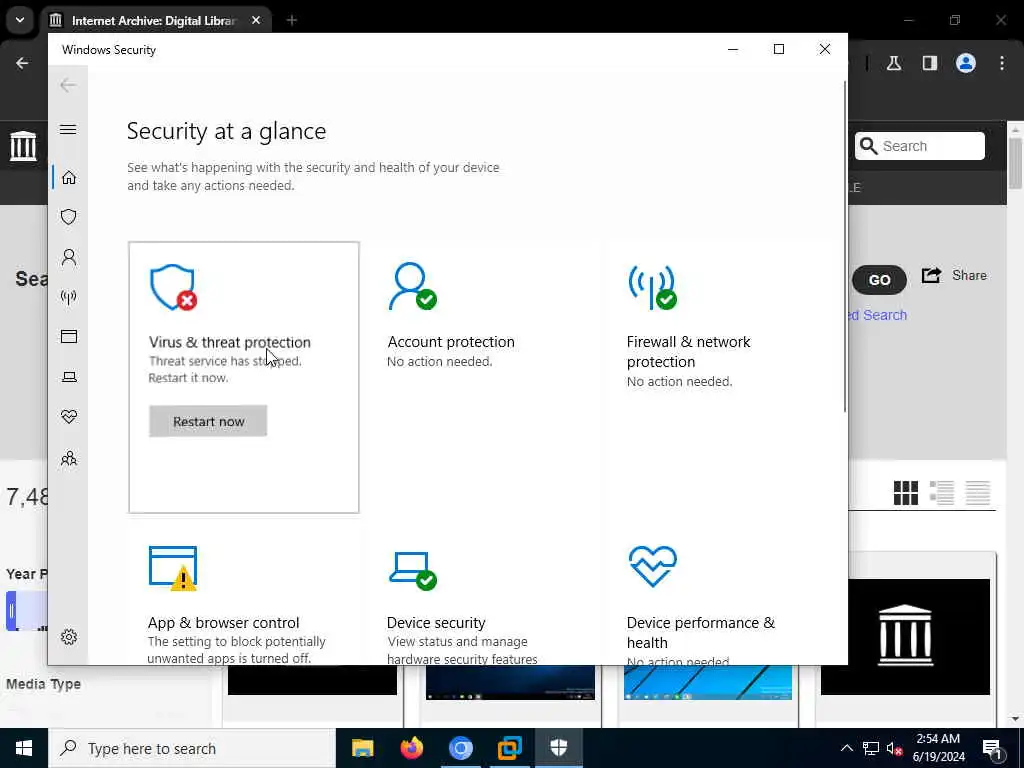
Task: Open Firefox from the taskbar
Action: [411, 748]
